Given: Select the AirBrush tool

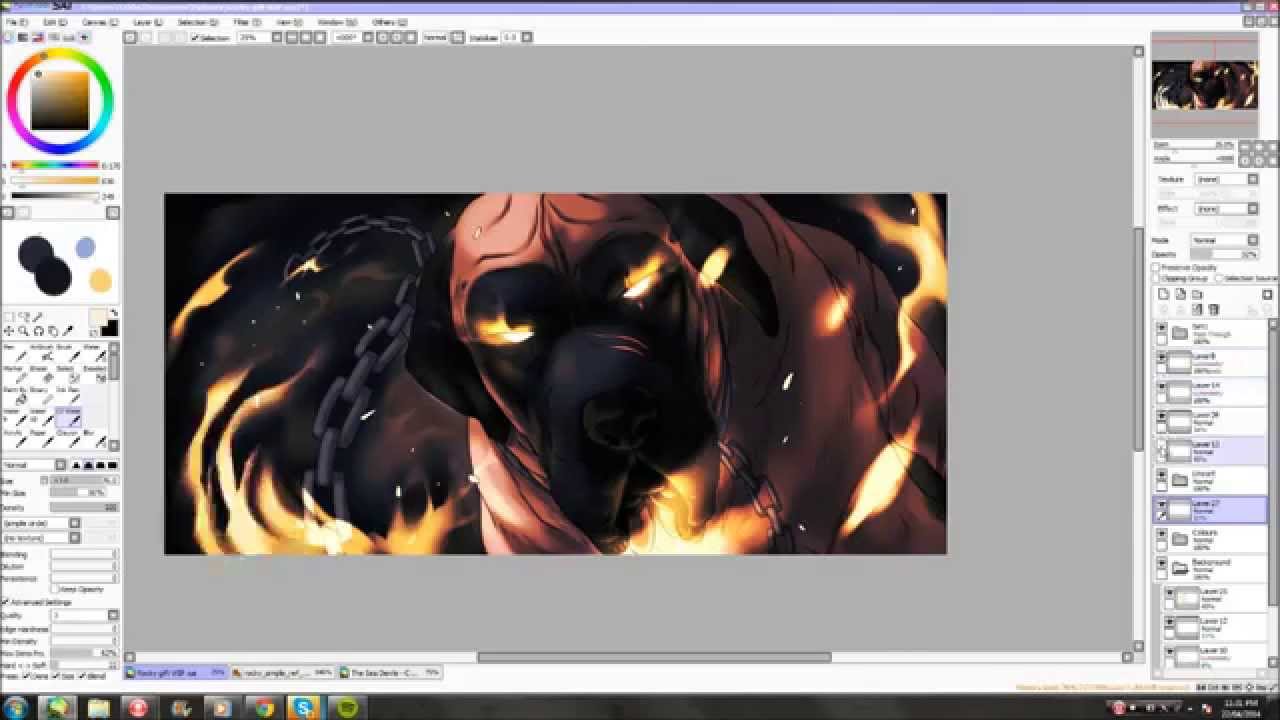Looking at the screenshot, I should 42,354.
